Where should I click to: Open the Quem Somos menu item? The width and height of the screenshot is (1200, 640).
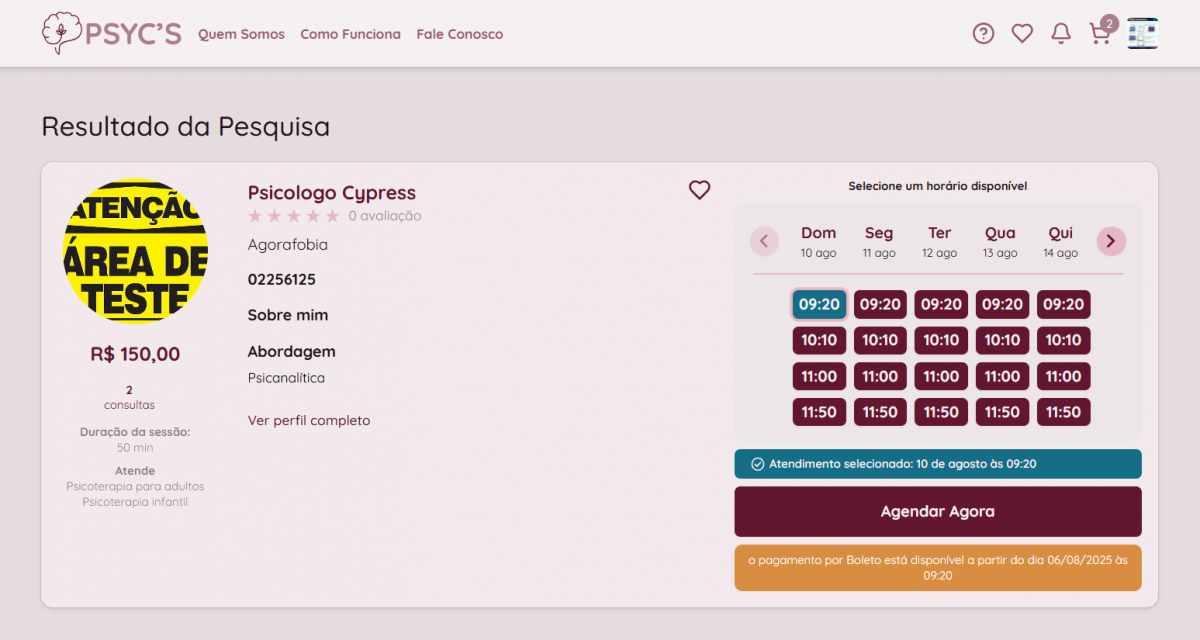coord(241,34)
